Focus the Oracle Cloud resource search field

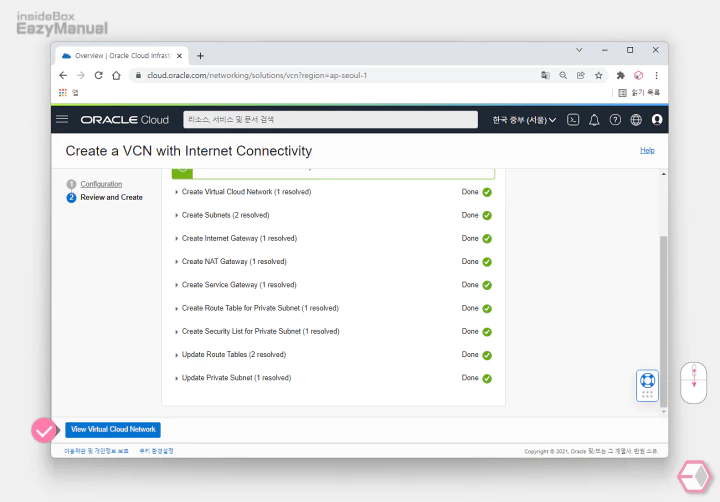330,119
